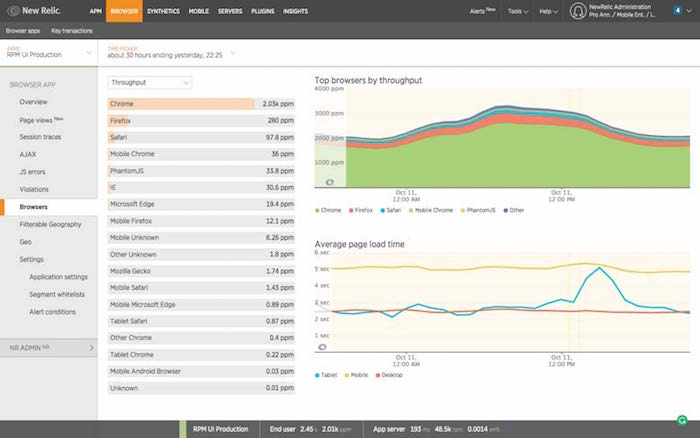
Task: Open the INSIGHTS tab
Action: click(296, 11)
